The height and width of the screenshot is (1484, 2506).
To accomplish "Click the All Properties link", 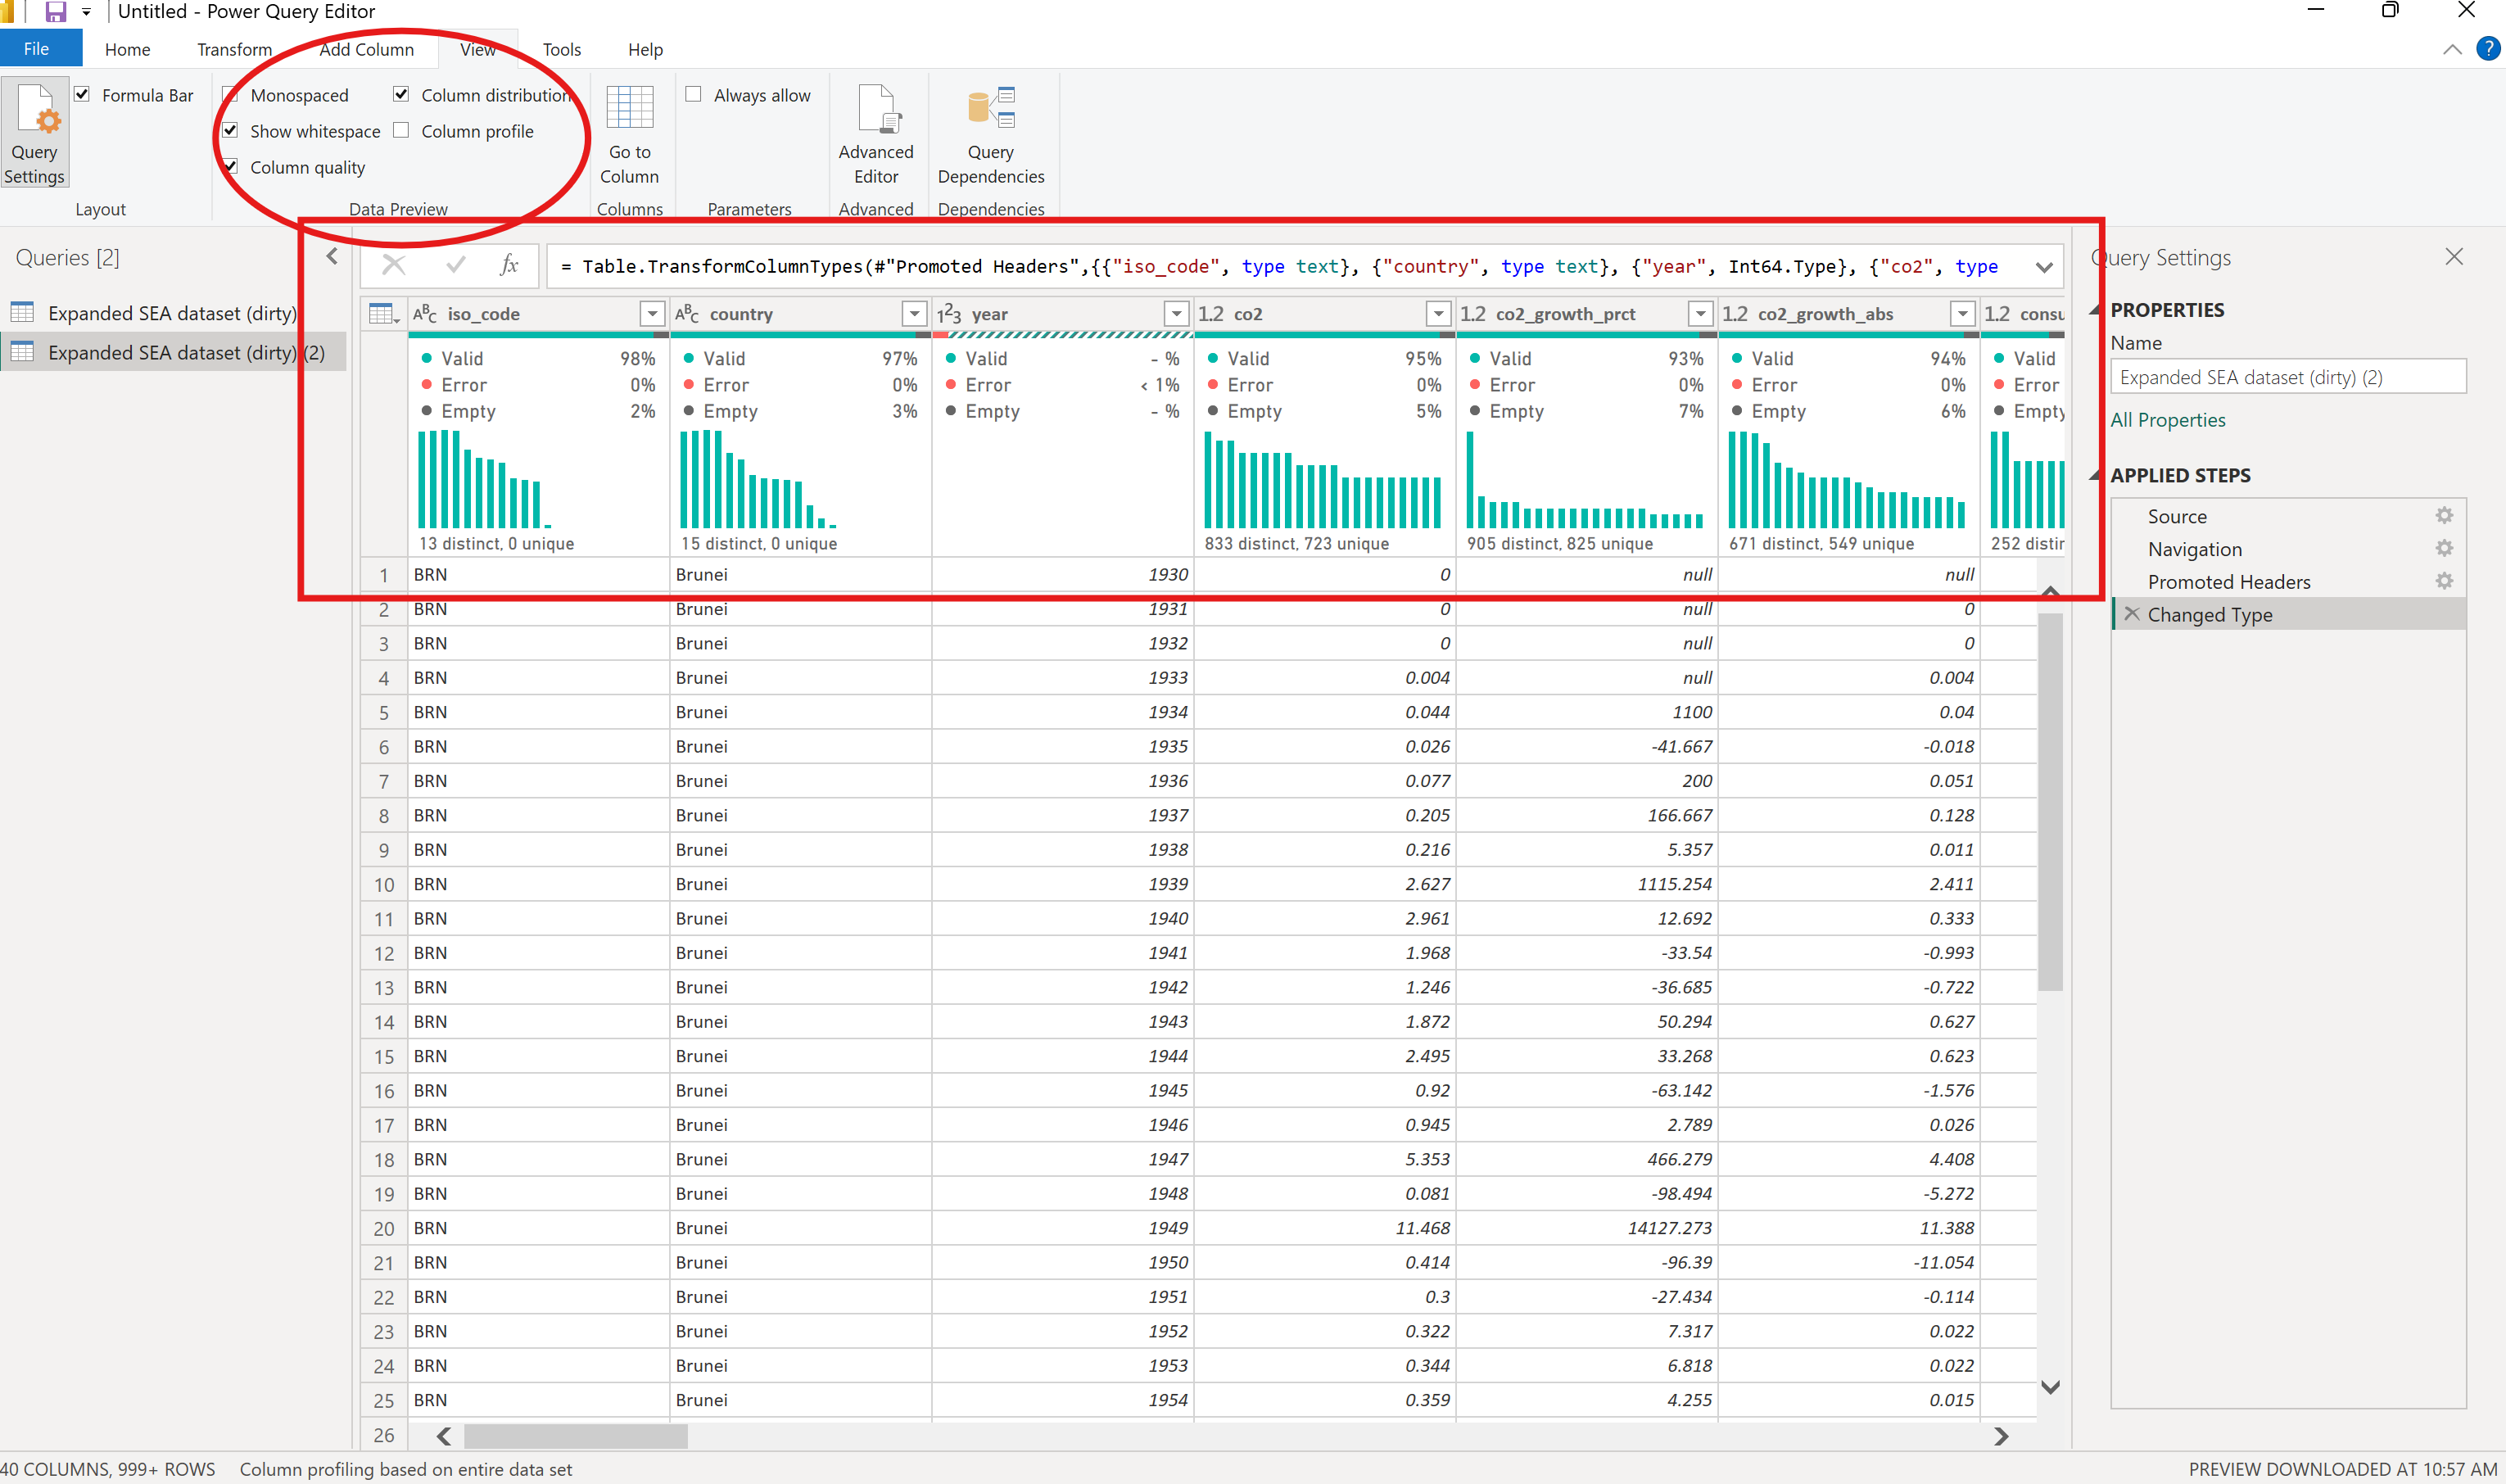I will click(x=2167, y=420).
